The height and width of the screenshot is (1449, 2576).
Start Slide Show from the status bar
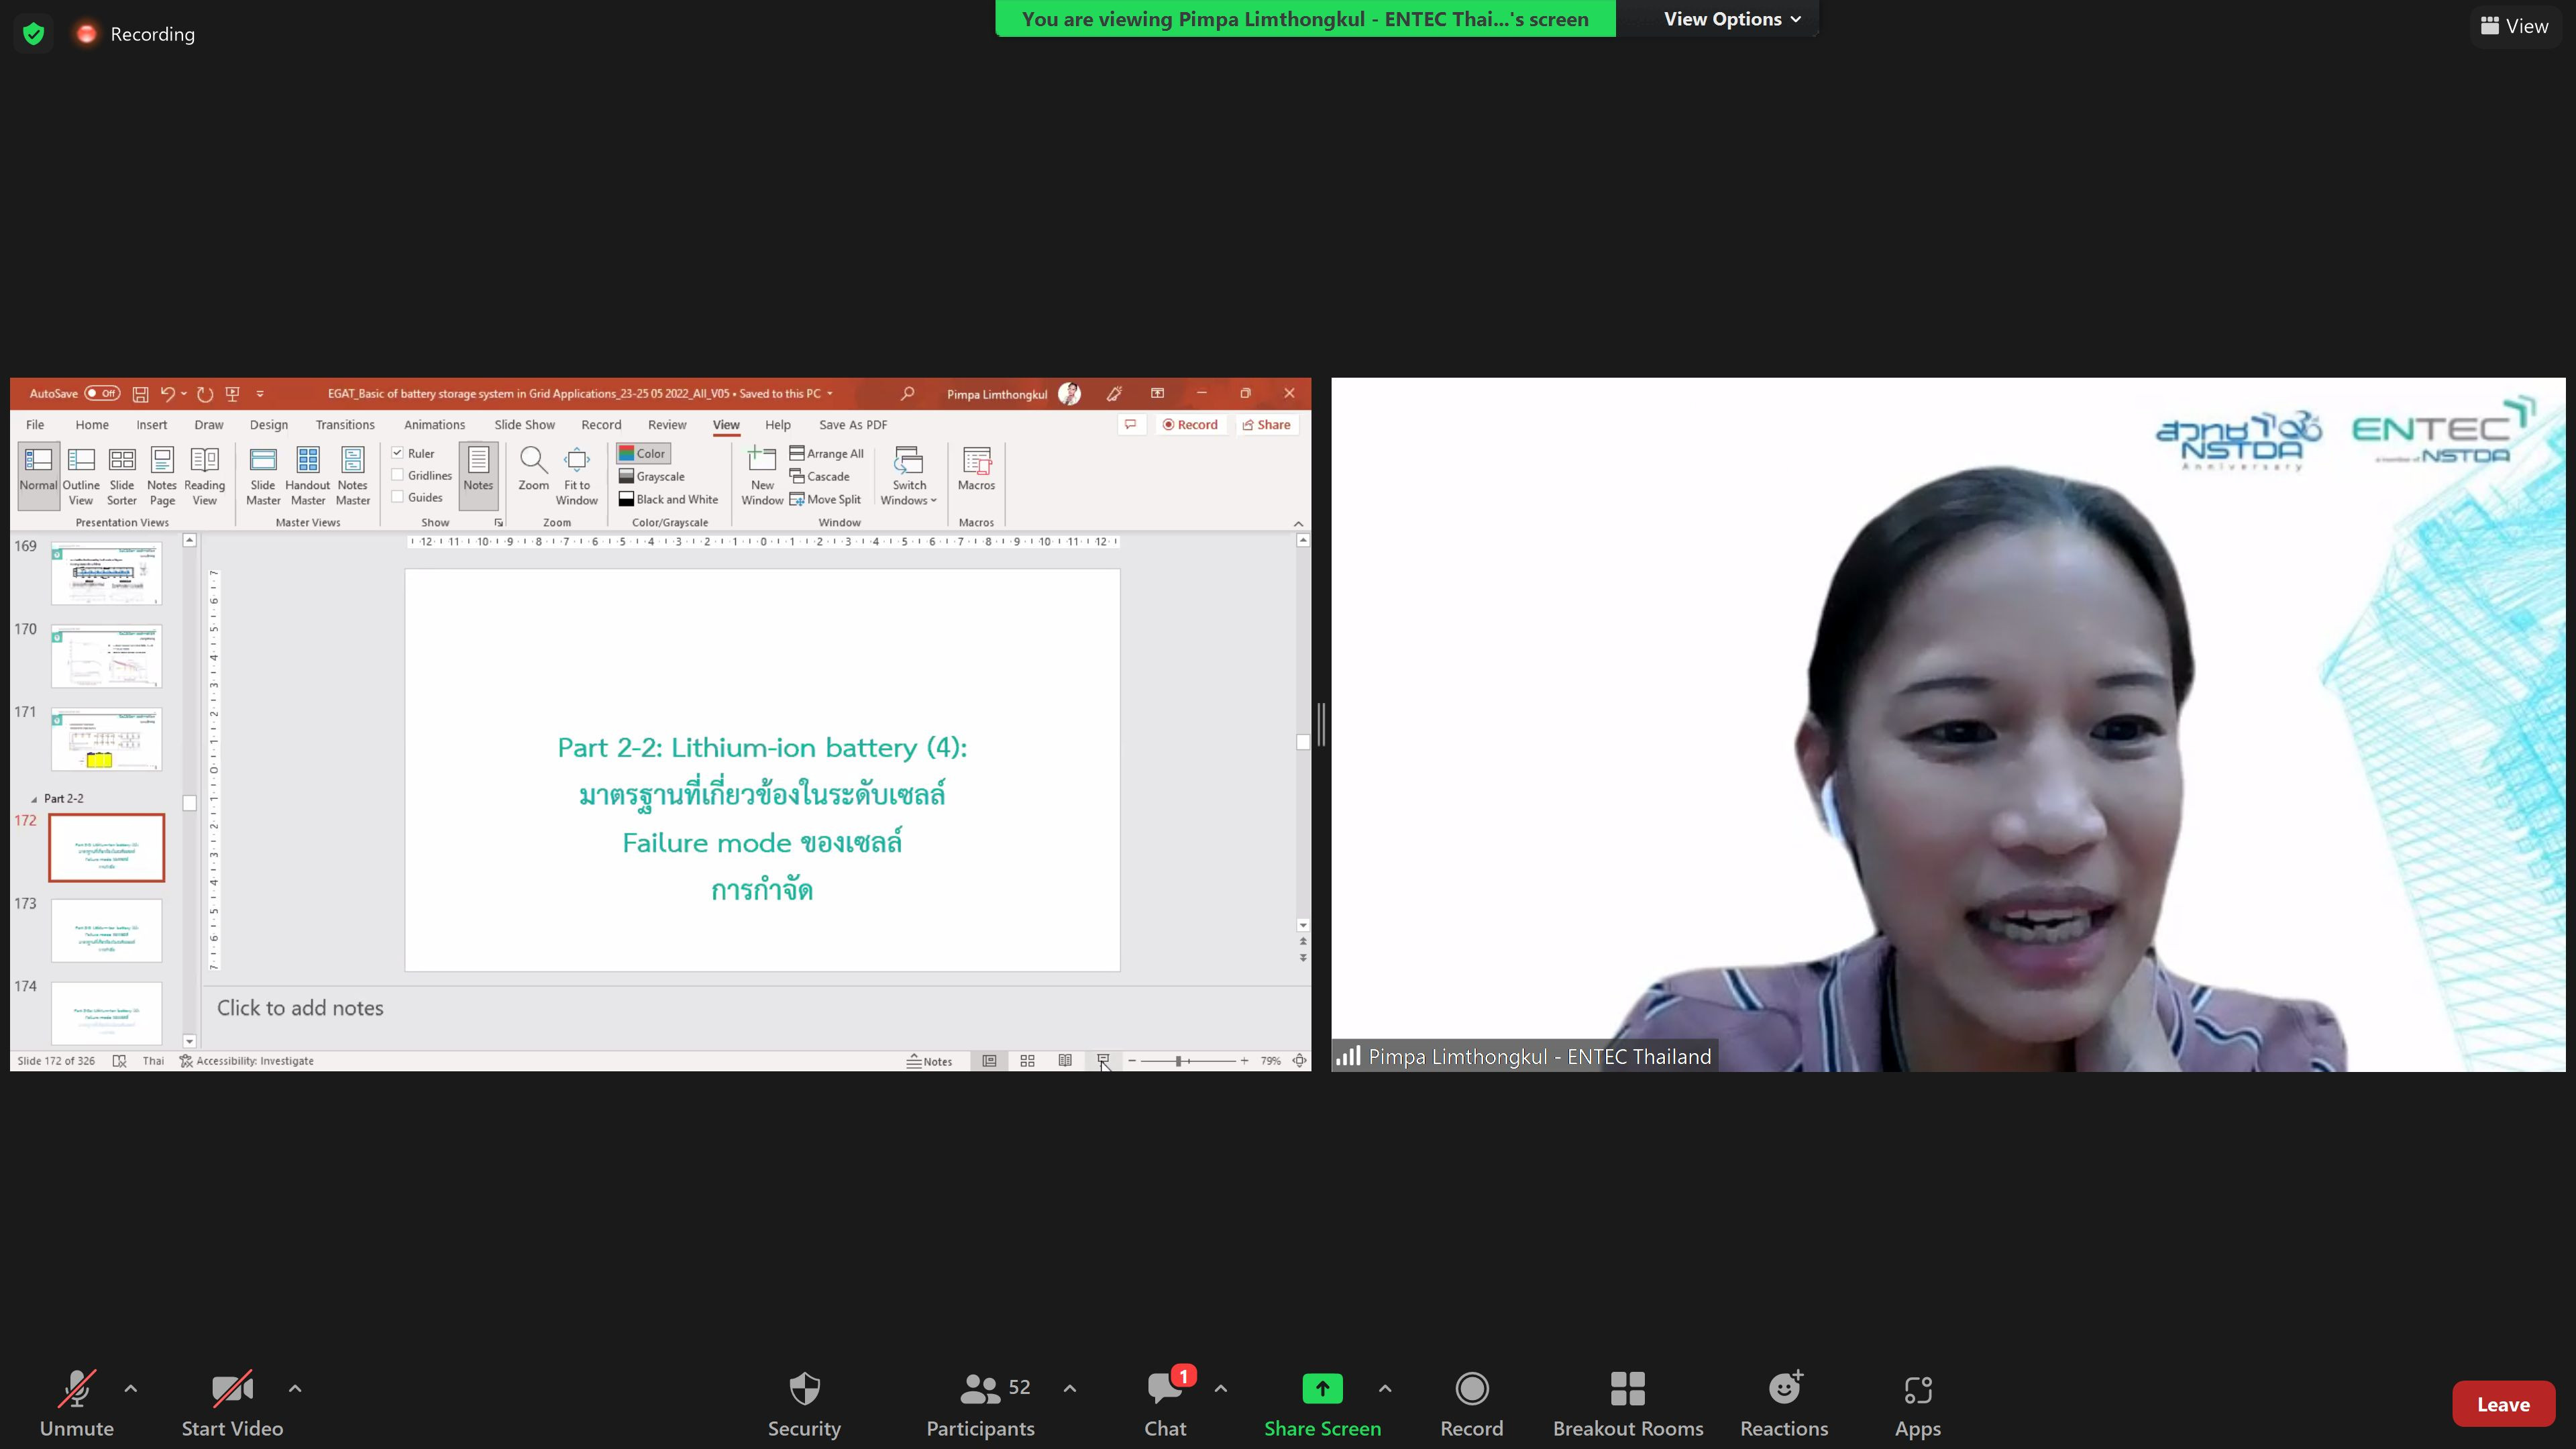pyautogui.click(x=1103, y=1061)
